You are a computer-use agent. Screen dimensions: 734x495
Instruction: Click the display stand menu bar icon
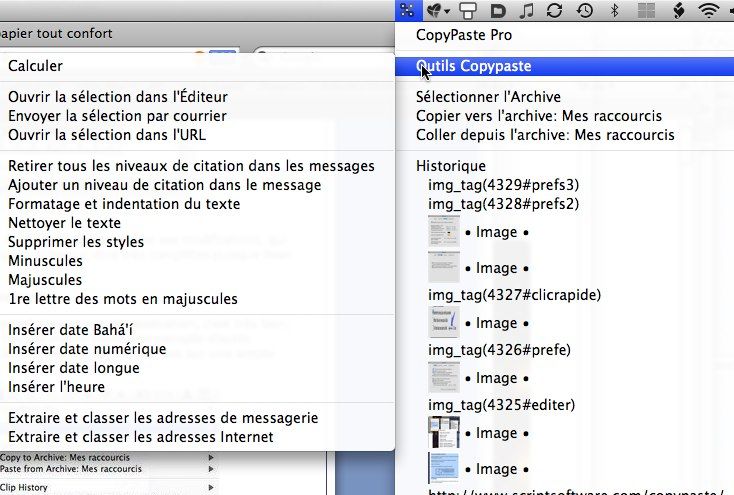click(x=468, y=11)
